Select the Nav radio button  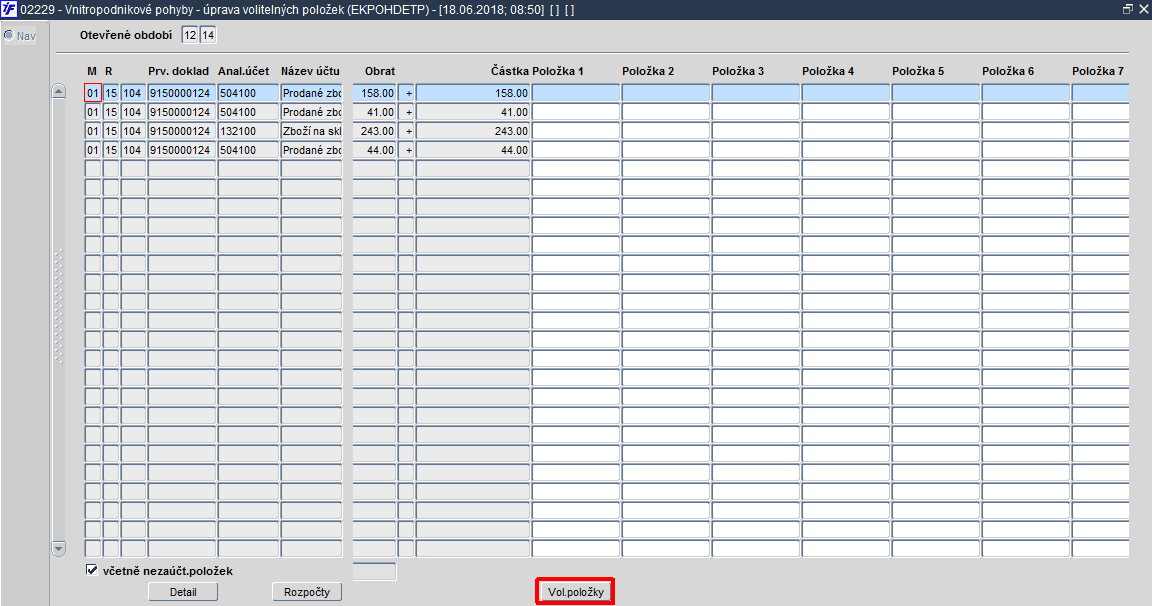coord(9,35)
